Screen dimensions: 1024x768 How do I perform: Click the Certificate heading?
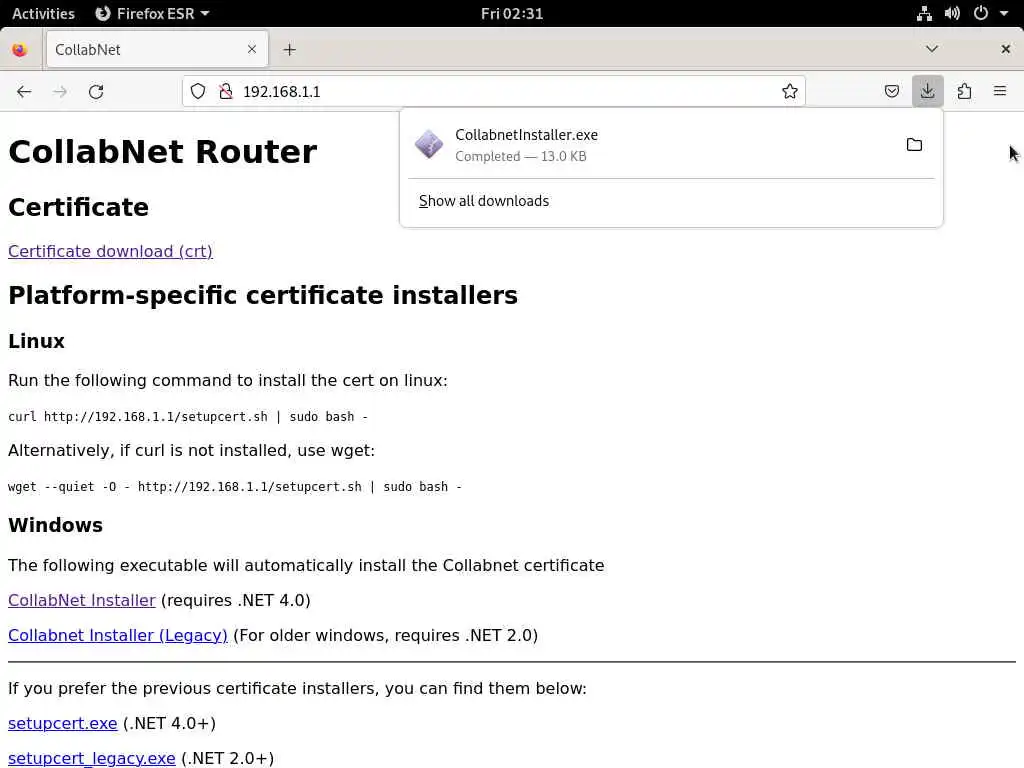click(78, 207)
